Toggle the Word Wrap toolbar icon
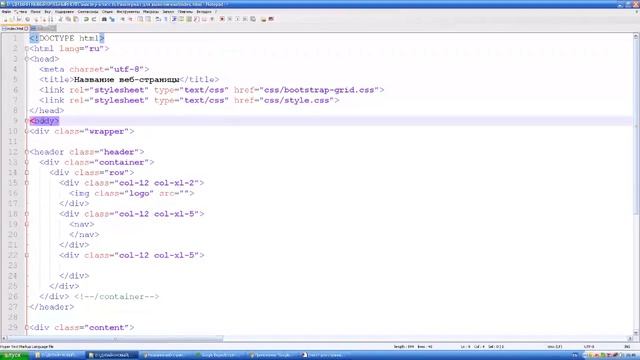Viewport: 640px width, 360px height. tap(158, 19)
